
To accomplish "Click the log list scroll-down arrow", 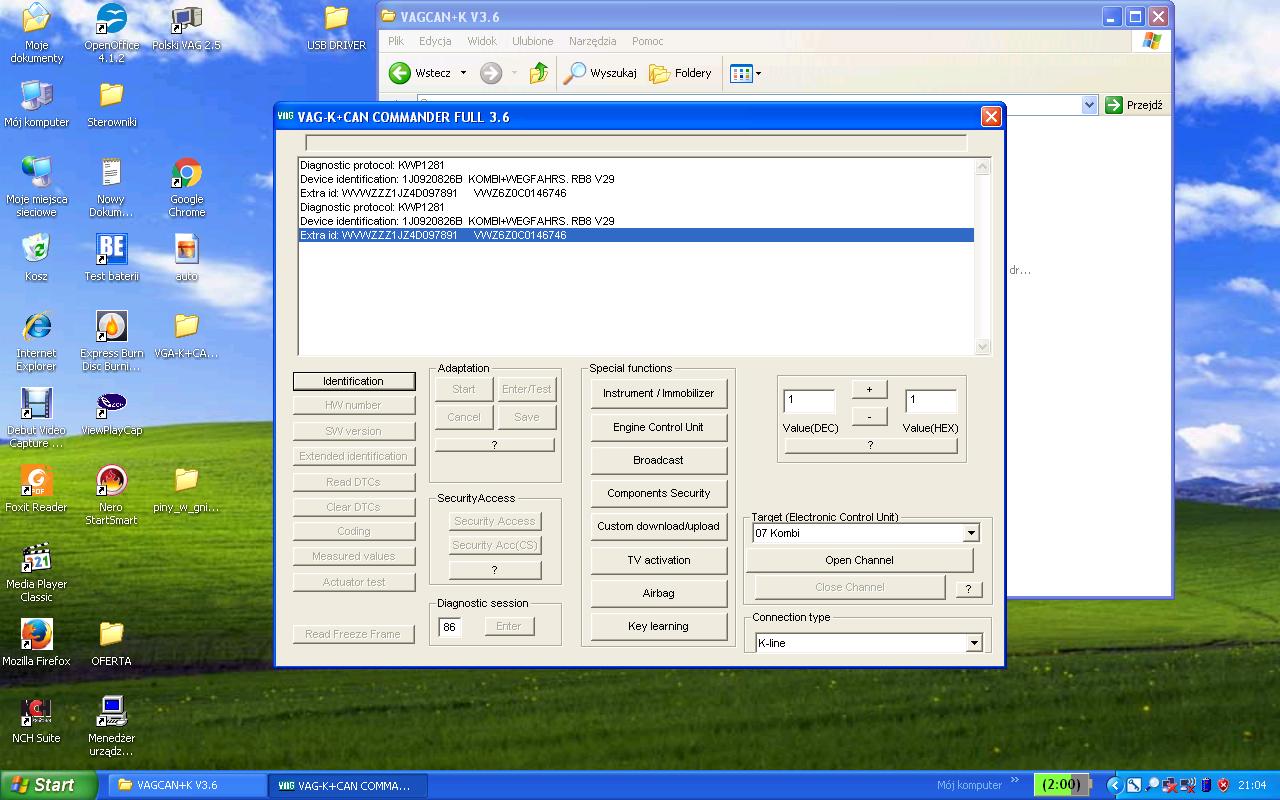I will click(982, 347).
